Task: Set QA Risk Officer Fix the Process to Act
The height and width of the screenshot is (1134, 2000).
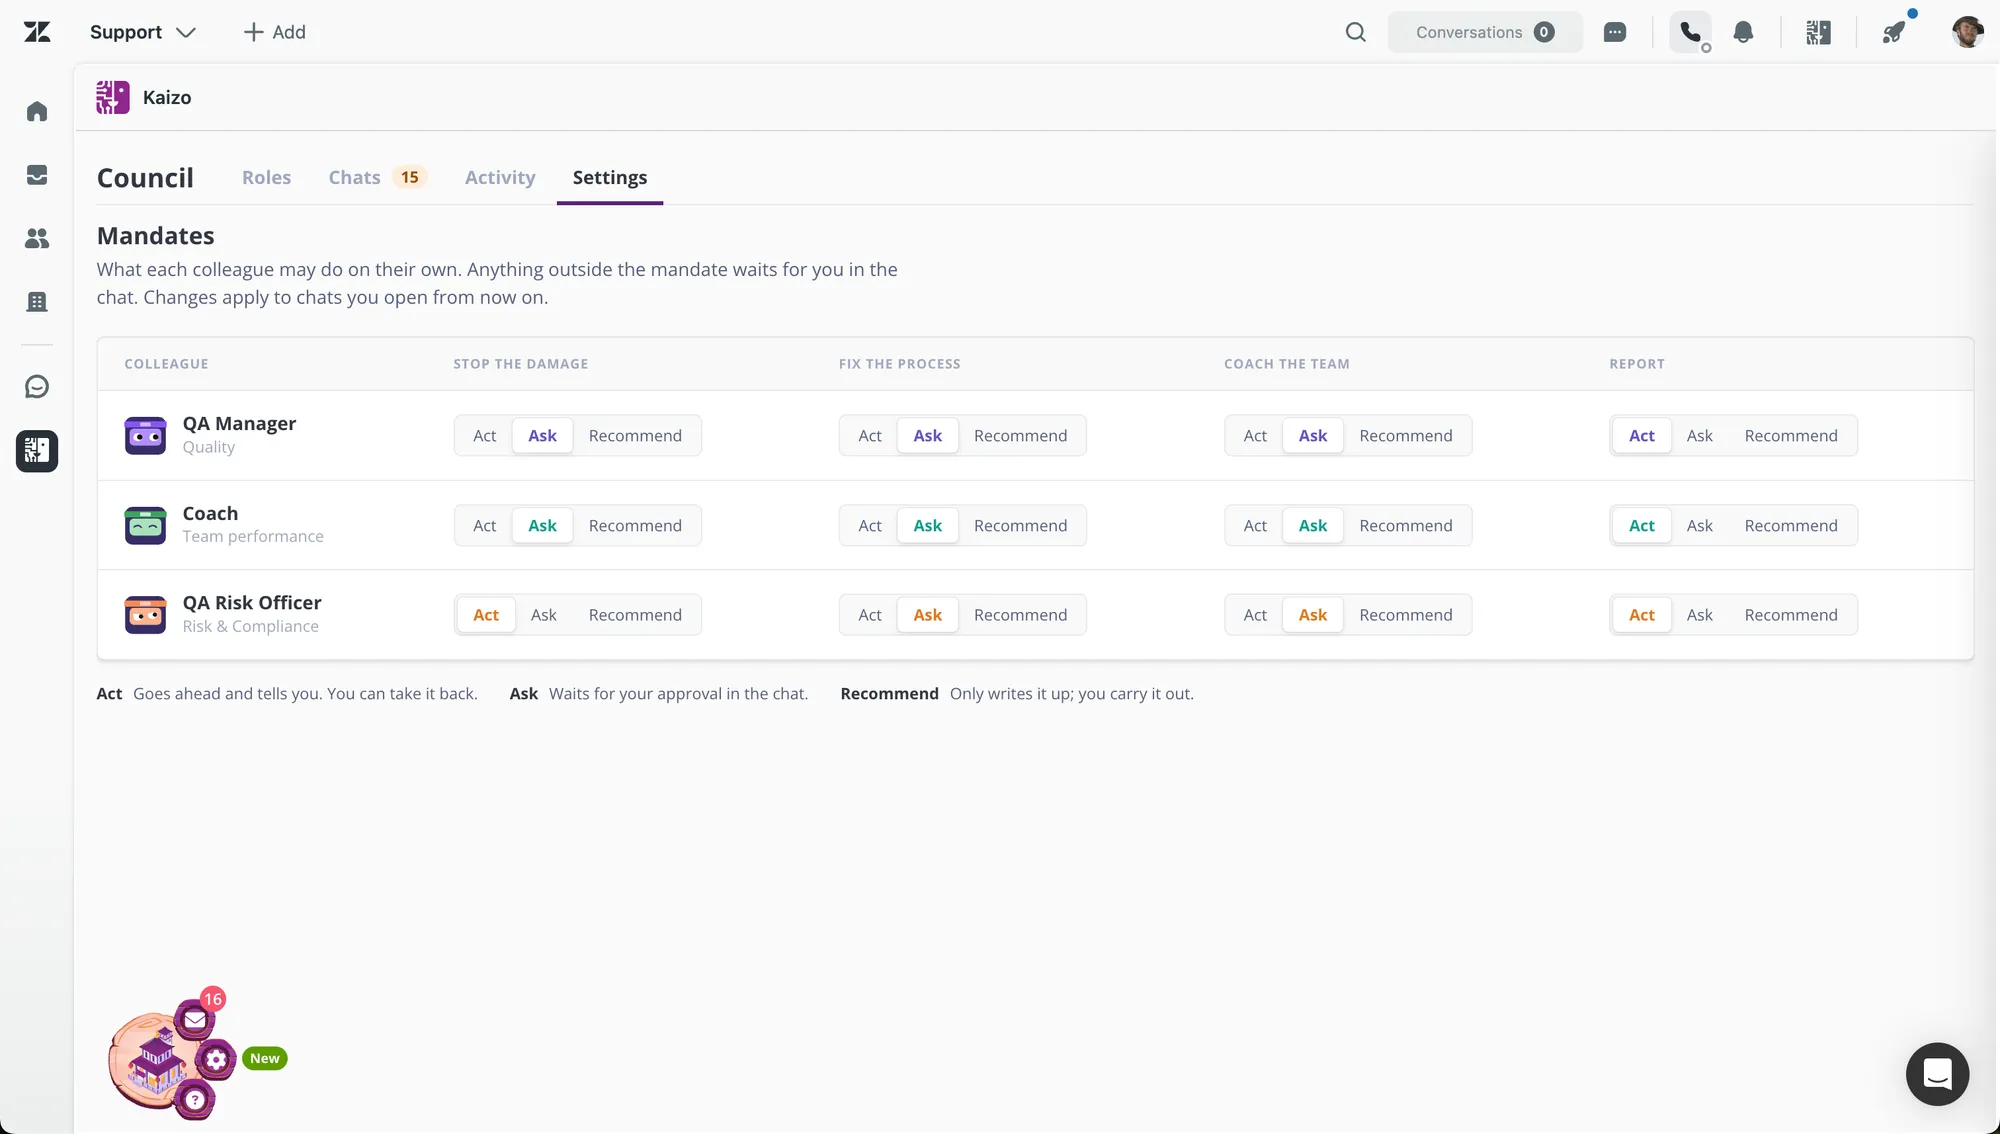Action: pos(870,615)
